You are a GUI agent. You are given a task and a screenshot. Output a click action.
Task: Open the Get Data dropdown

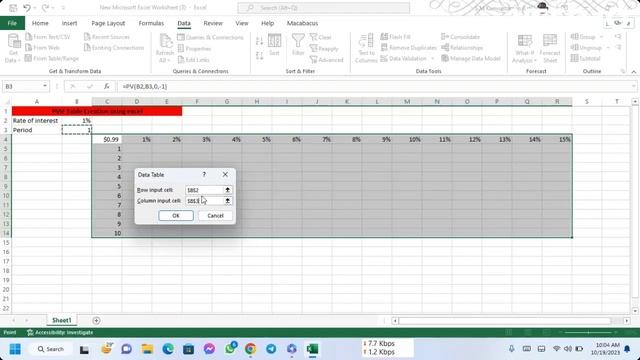point(13,49)
